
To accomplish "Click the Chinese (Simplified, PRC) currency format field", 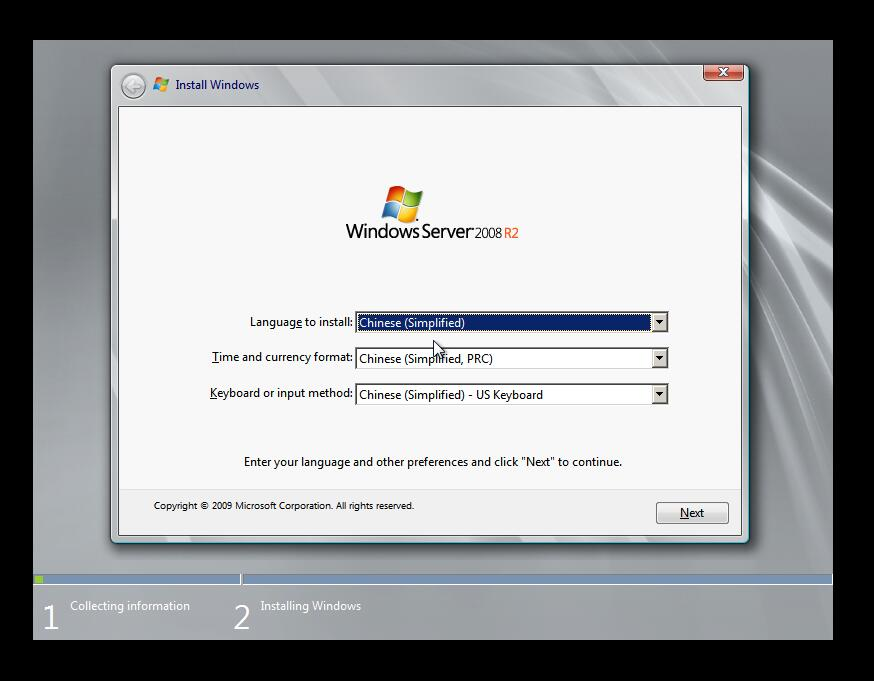I will [450, 358].
